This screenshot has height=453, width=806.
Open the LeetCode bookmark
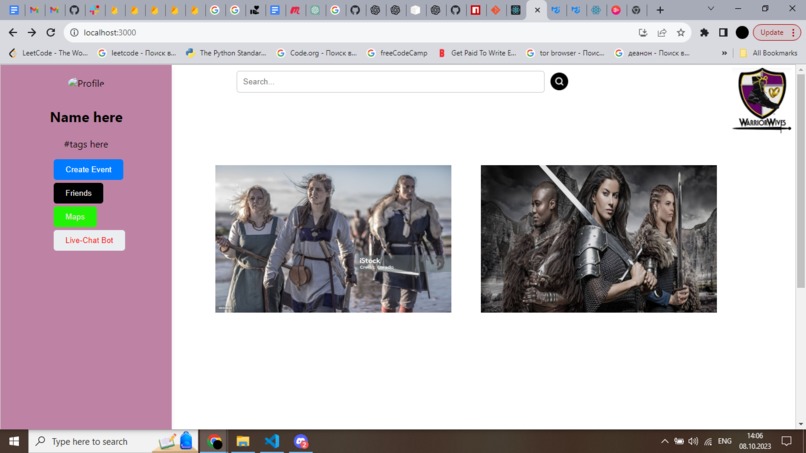pos(49,53)
